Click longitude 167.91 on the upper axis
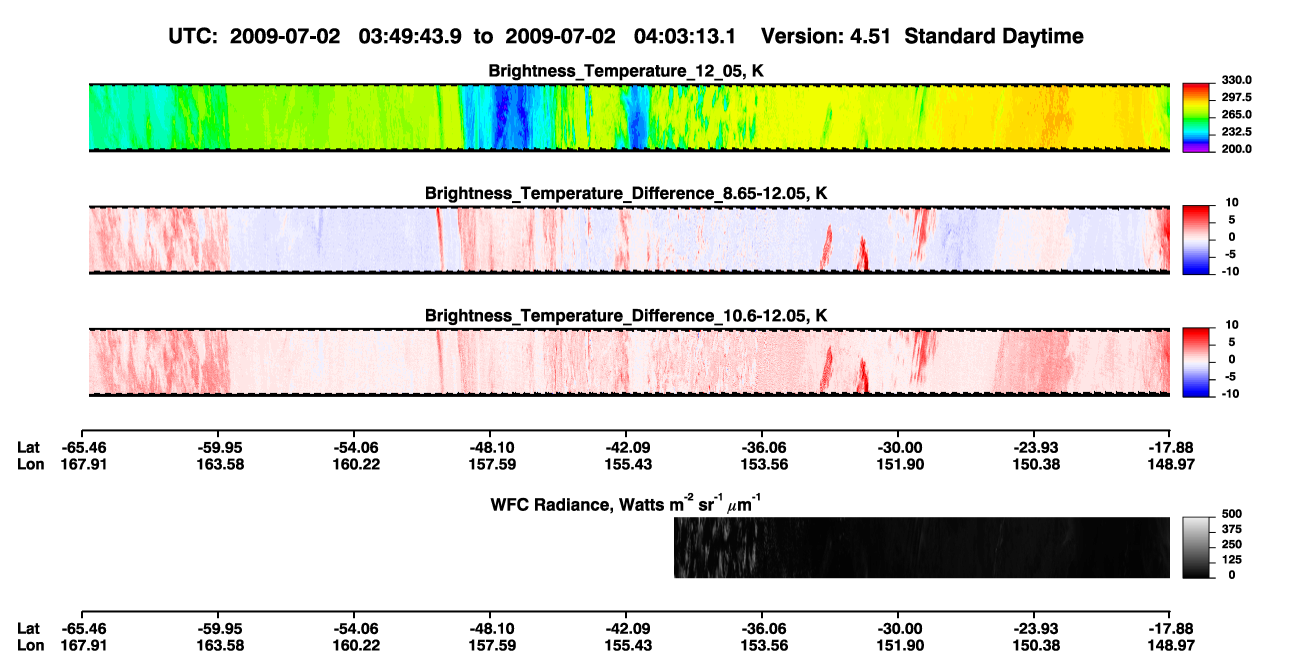Viewport: 1300px width, 667px height. 82,465
